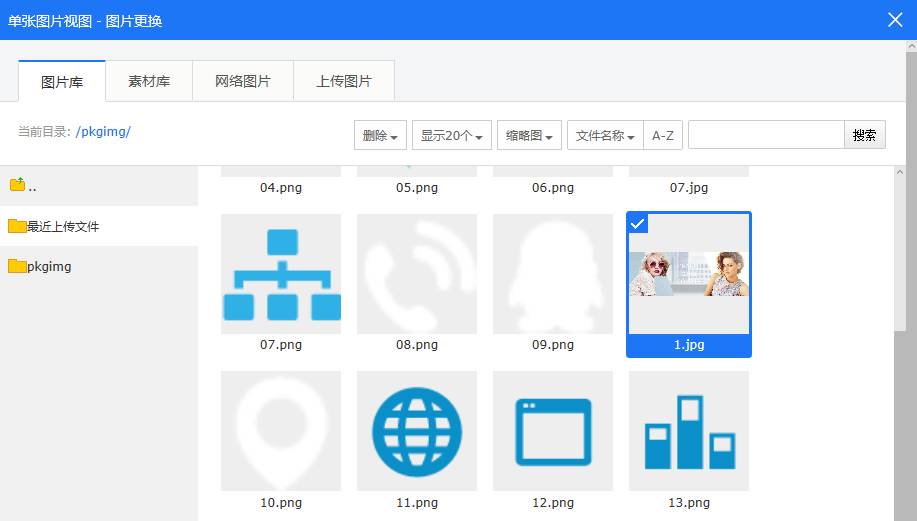Switch to the 网络图片 tab
Image resolution: width=917 pixels, height=521 pixels.
tap(243, 81)
